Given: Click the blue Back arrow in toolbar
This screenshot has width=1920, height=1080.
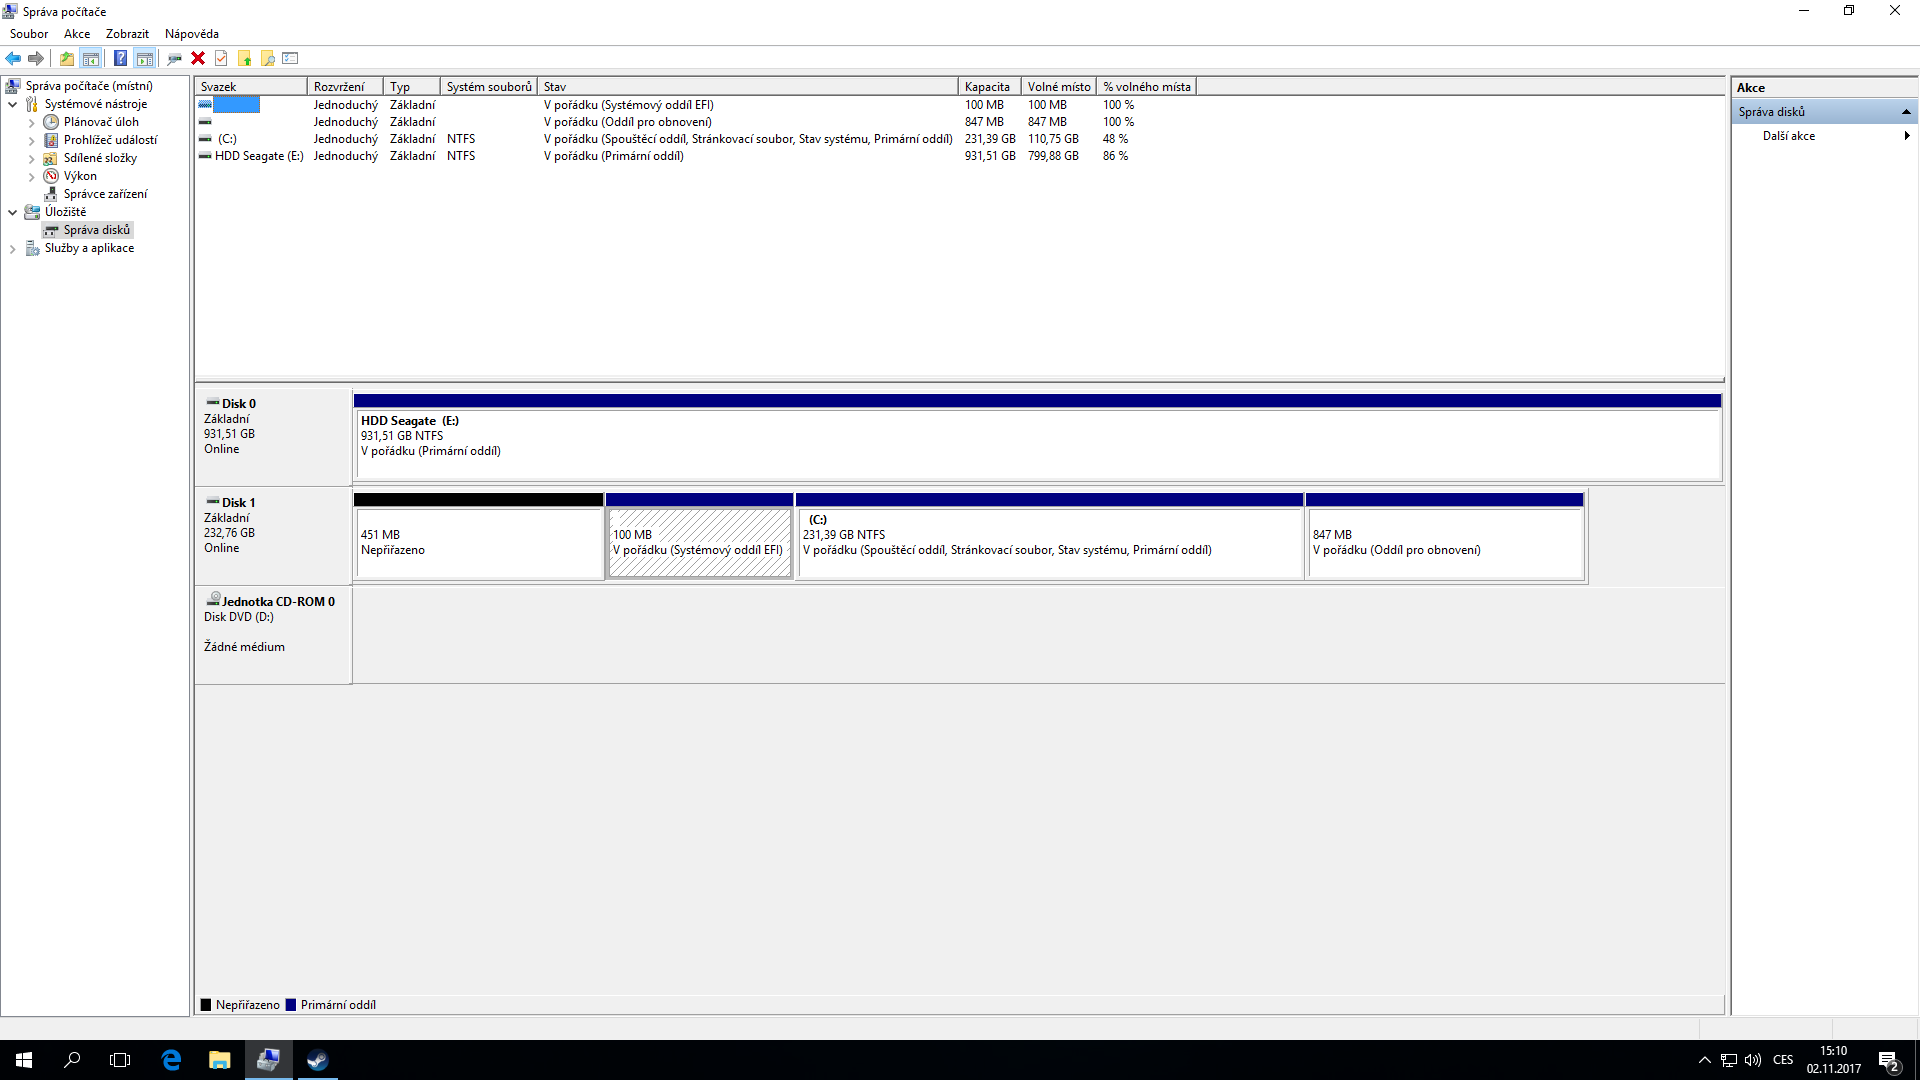Looking at the screenshot, I should pyautogui.click(x=13, y=58).
